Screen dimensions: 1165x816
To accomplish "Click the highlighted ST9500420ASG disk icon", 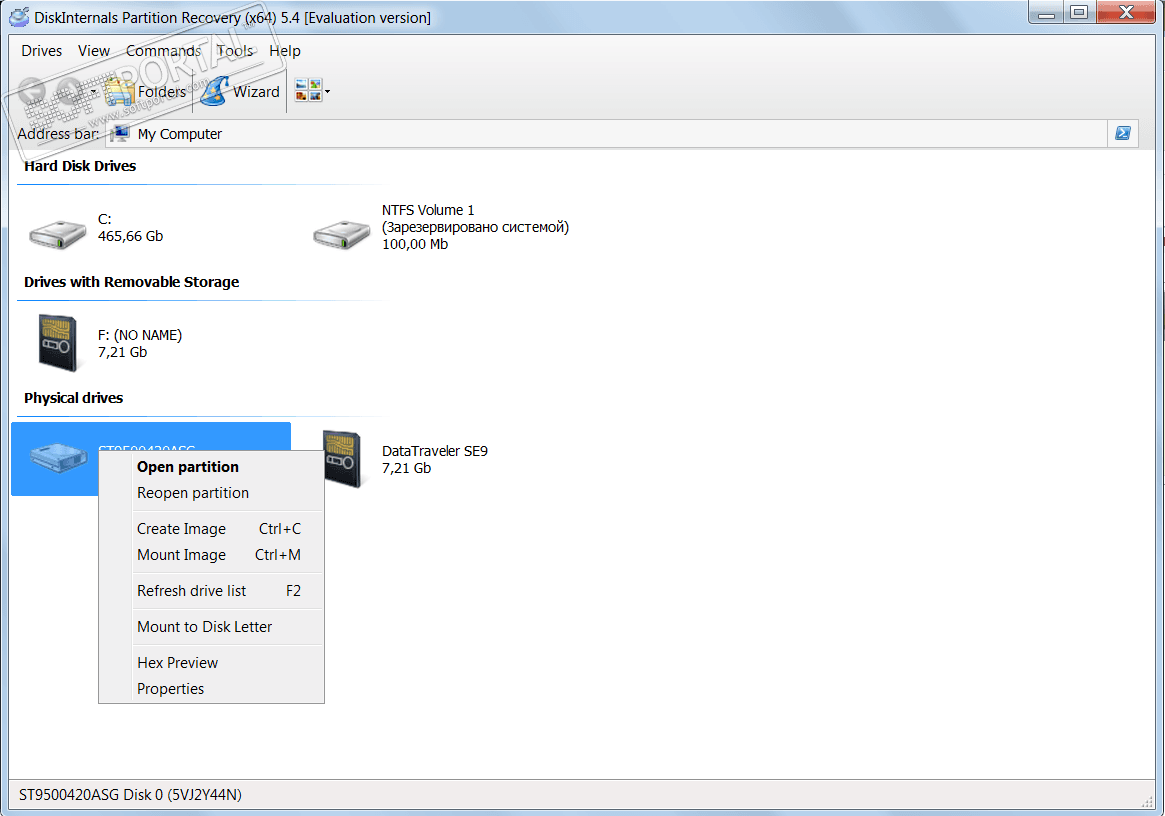I will pos(58,456).
